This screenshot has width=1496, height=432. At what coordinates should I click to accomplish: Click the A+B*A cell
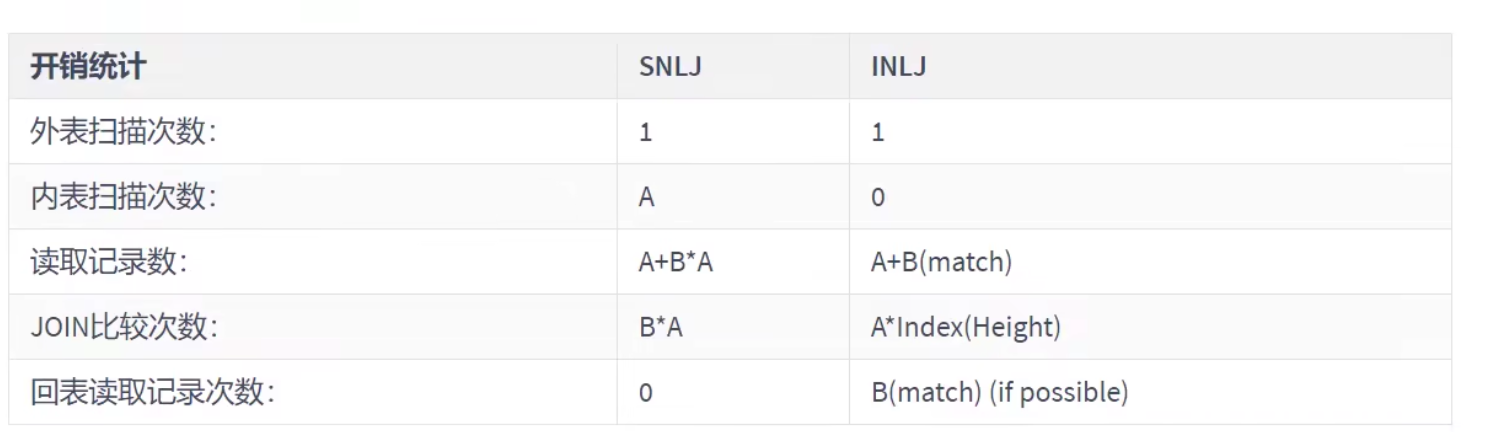pyautogui.click(x=677, y=262)
